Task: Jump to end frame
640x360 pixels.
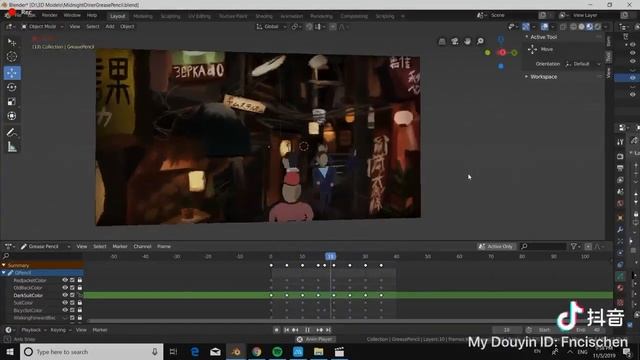Action: click(x=329, y=330)
